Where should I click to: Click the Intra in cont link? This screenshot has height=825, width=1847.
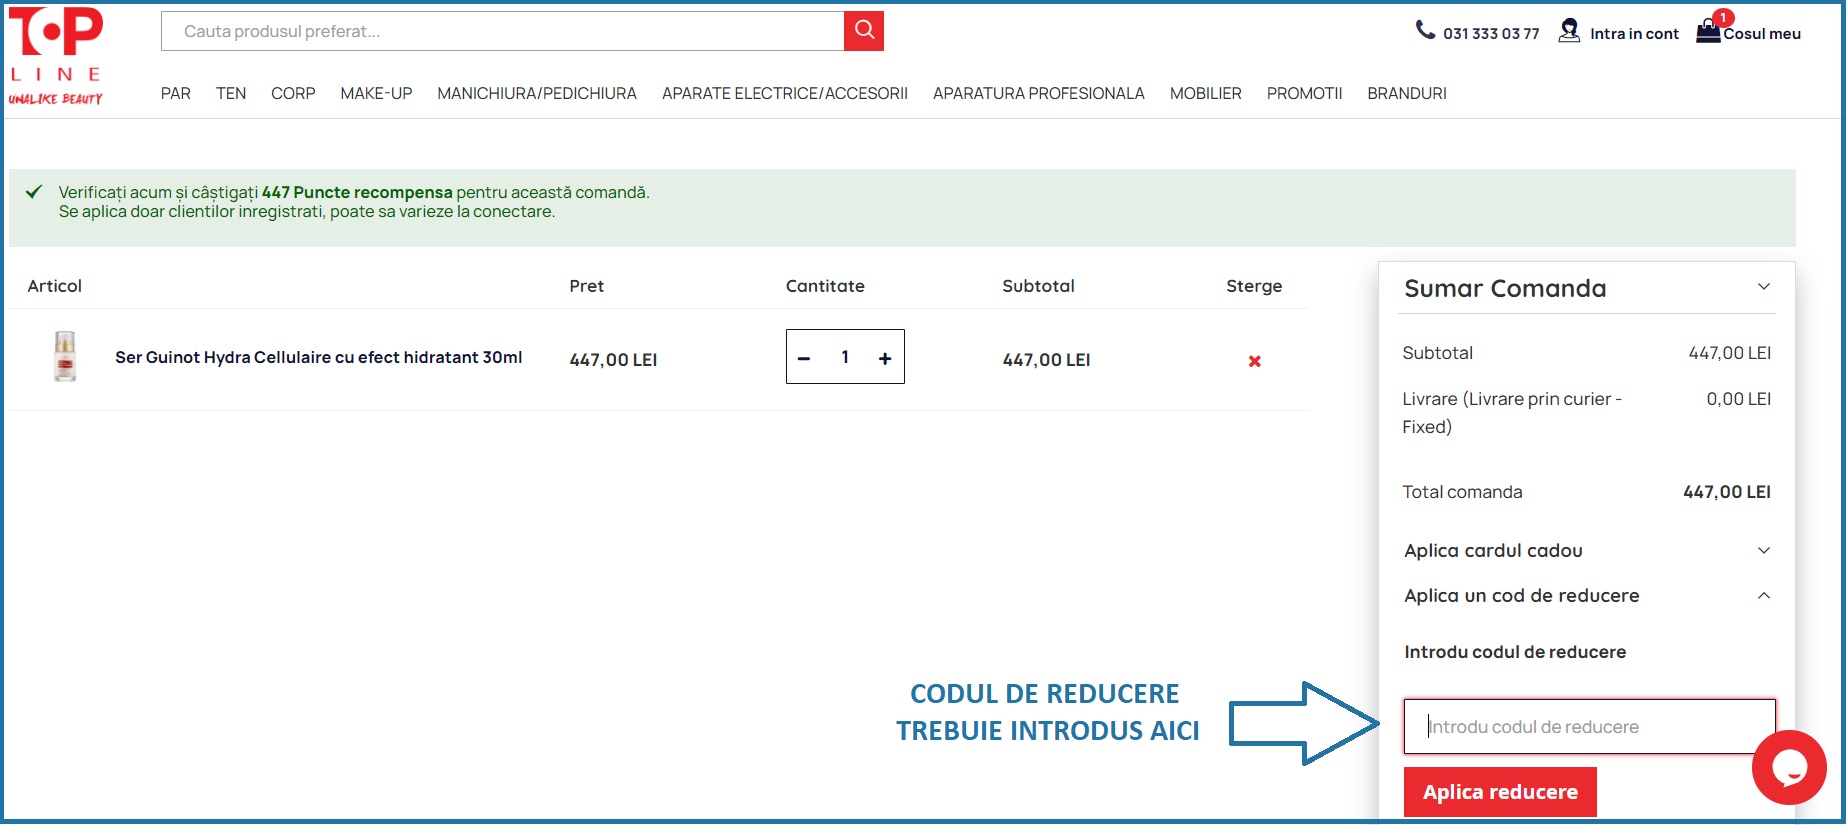click(1634, 33)
